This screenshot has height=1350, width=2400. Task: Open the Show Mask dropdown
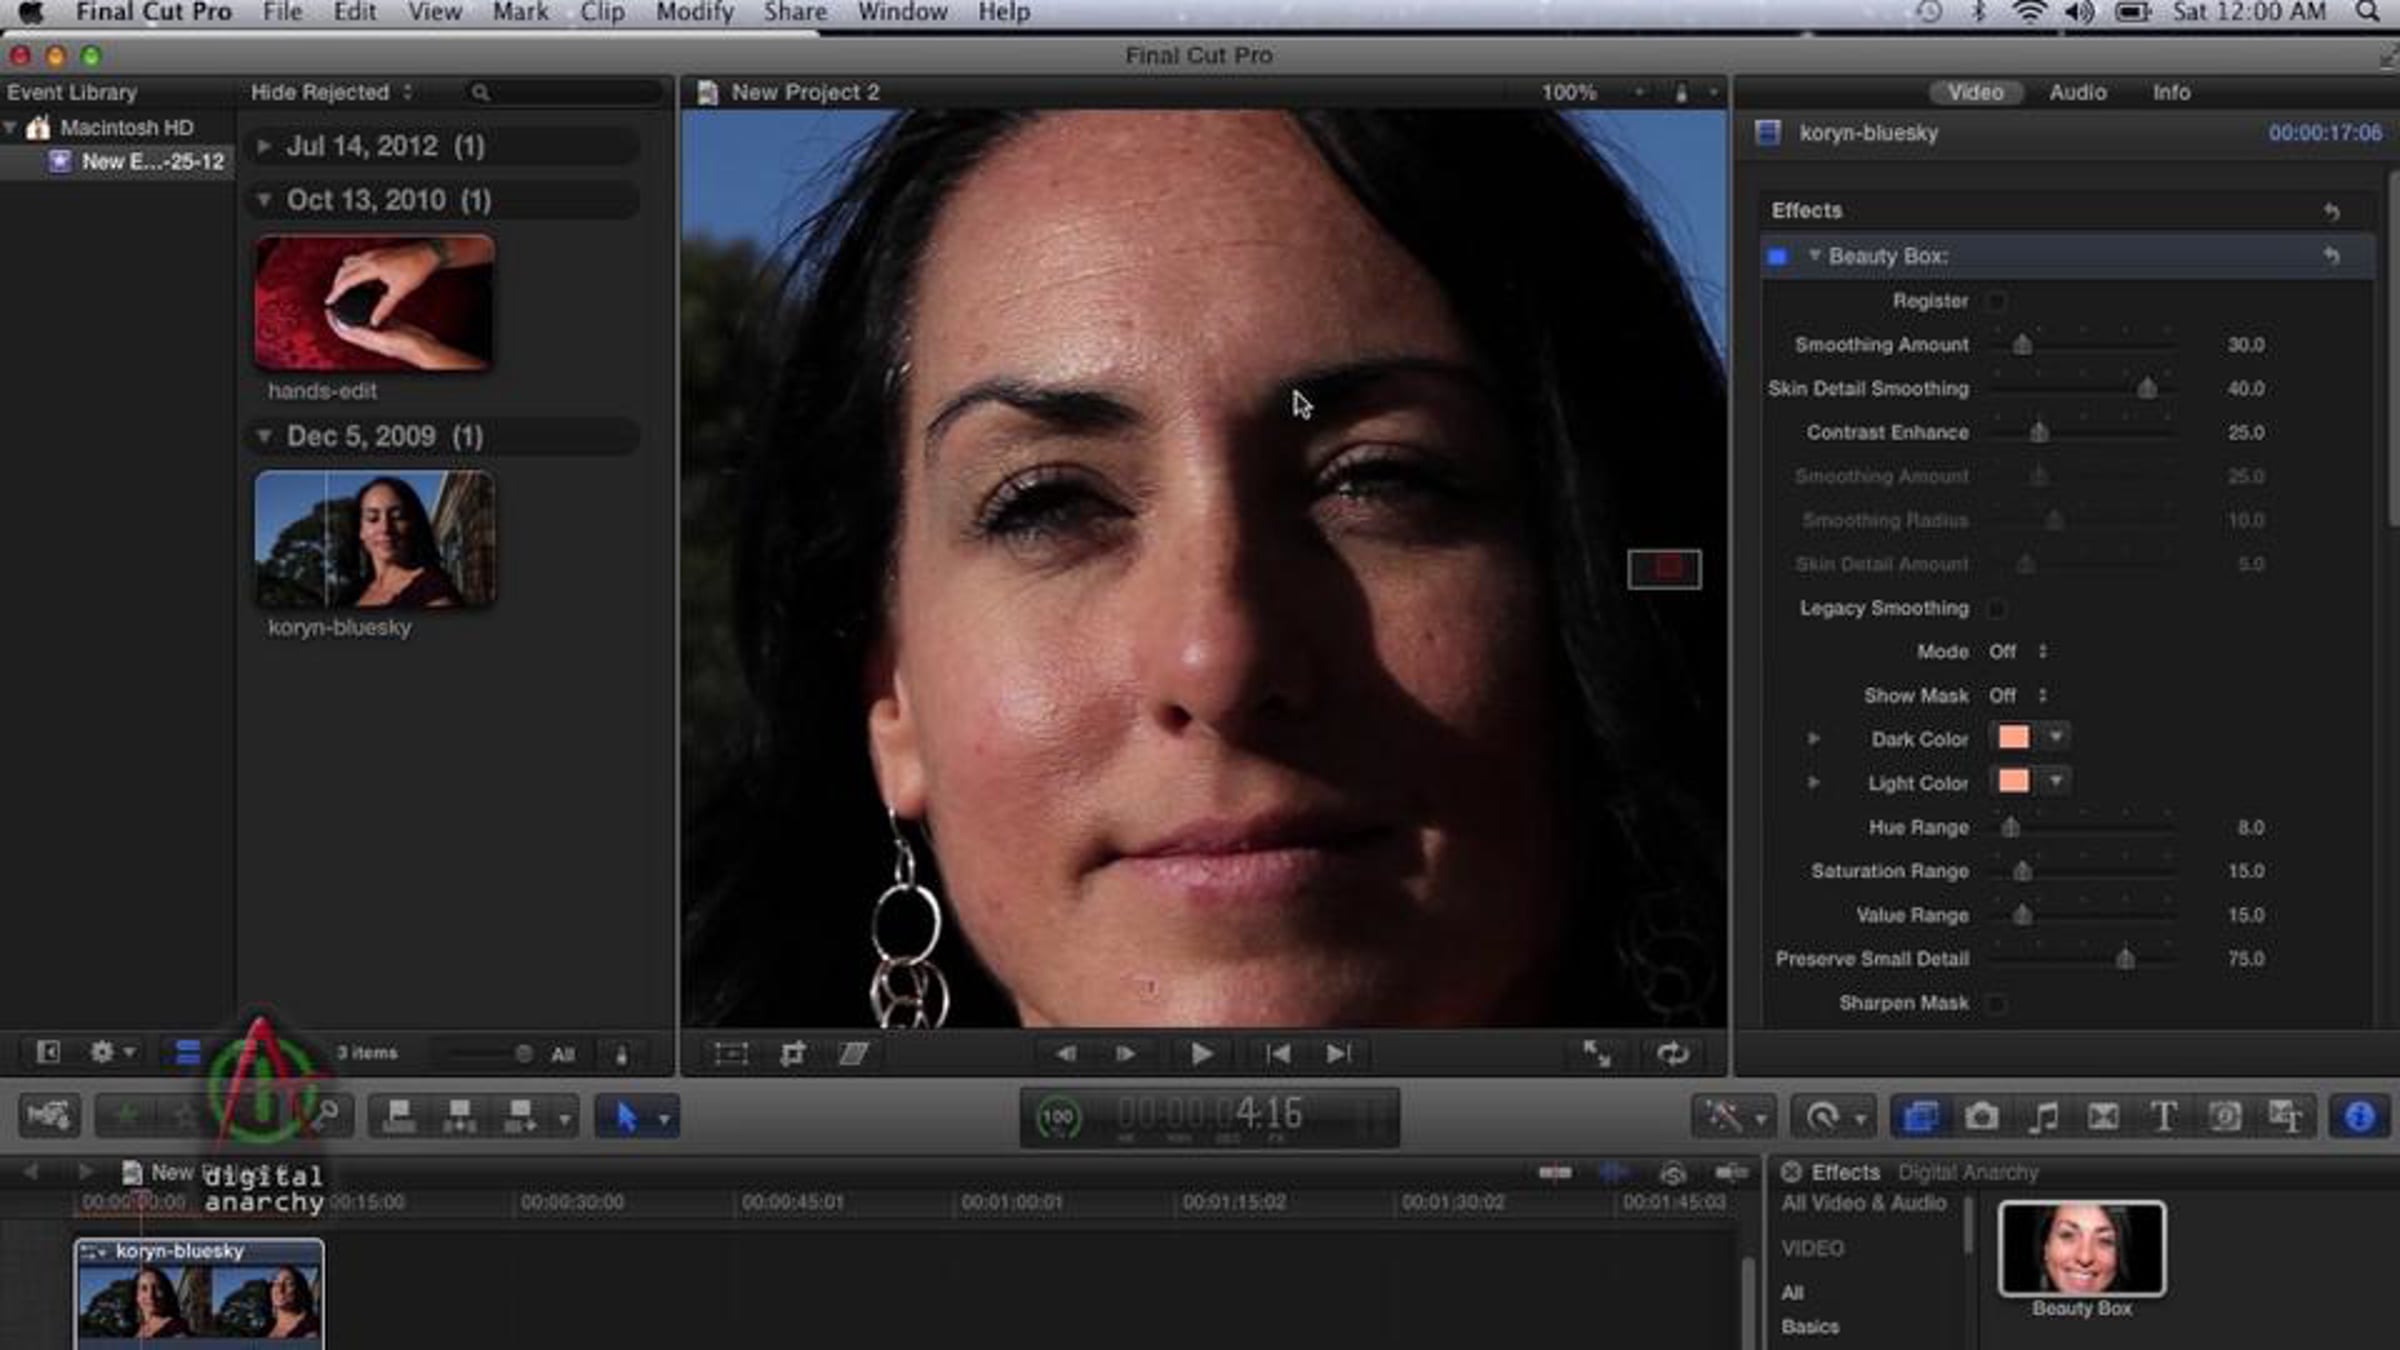pyautogui.click(x=2018, y=696)
